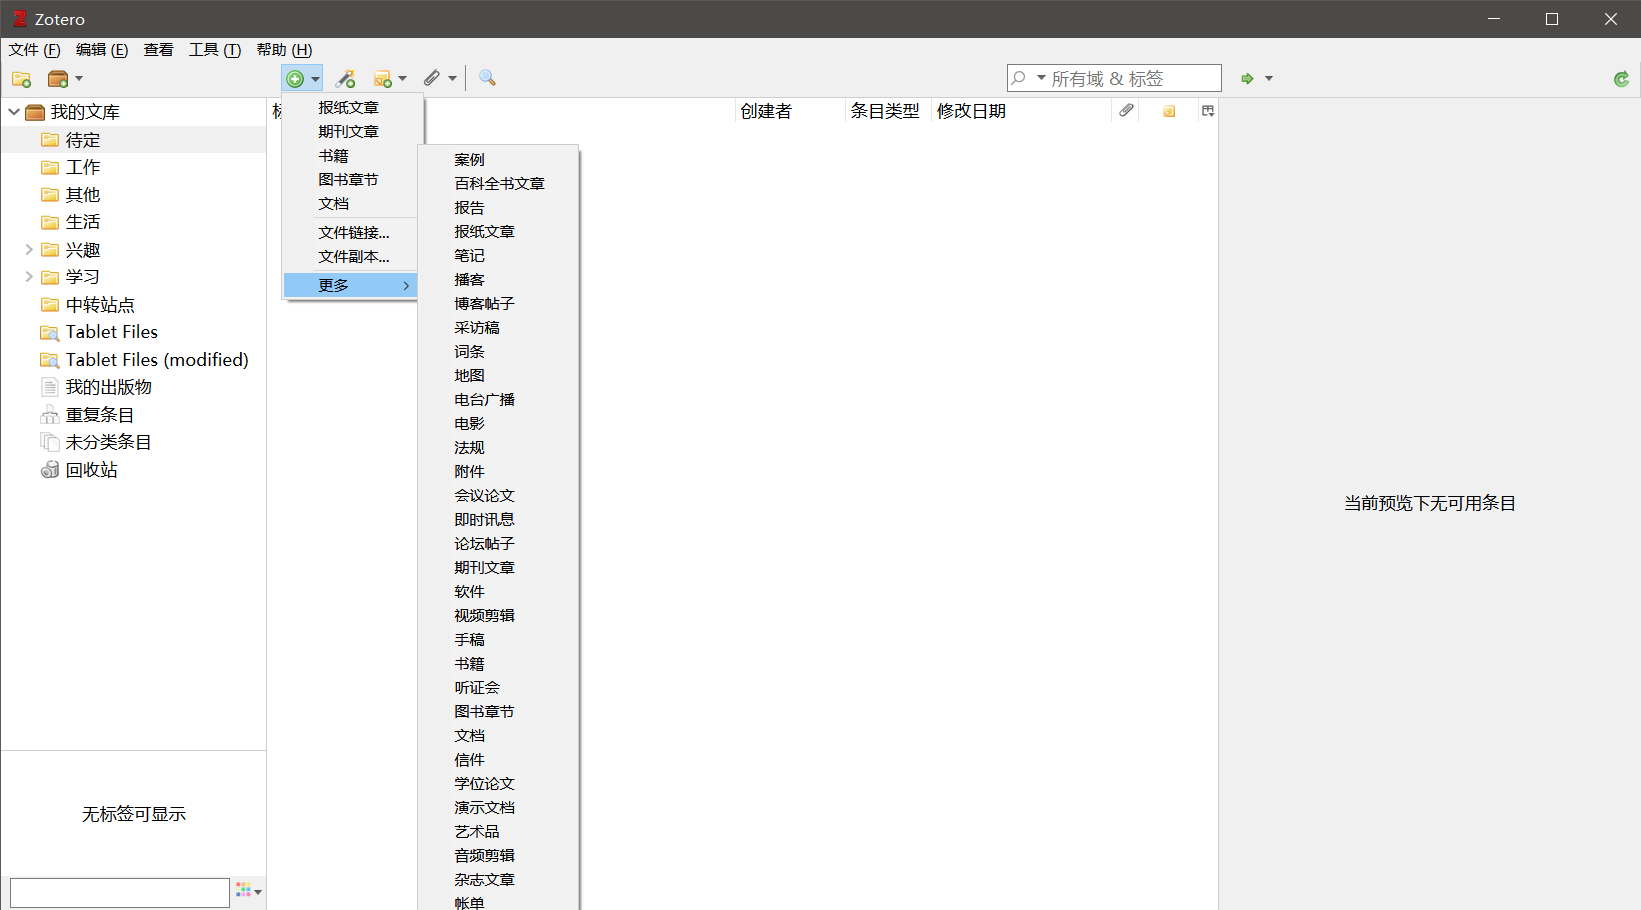
Task: Open the column picker icon in the header
Action: (x=1207, y=111)
